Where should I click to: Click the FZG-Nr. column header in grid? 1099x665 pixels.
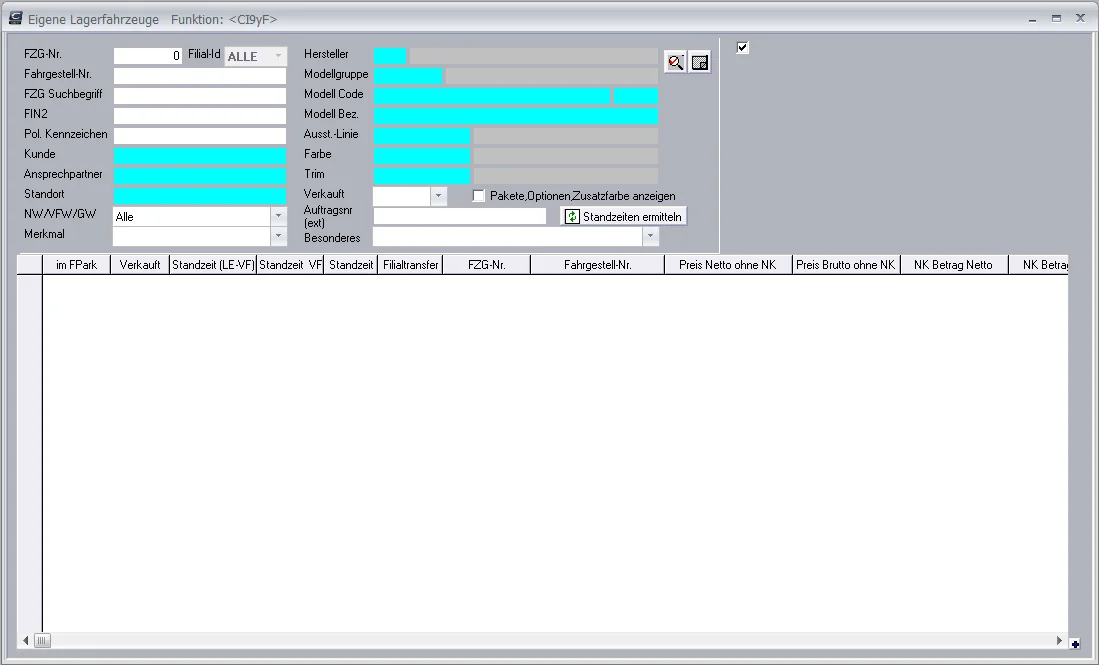point(486,265)
